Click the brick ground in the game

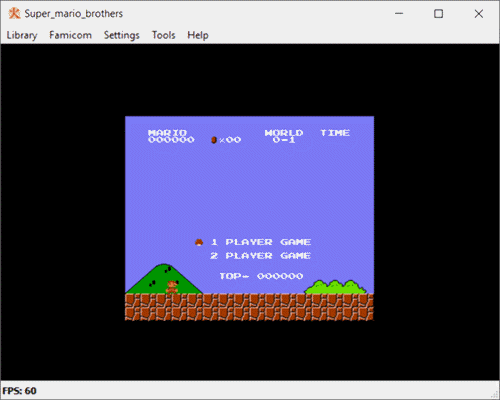tap(249, 307)
